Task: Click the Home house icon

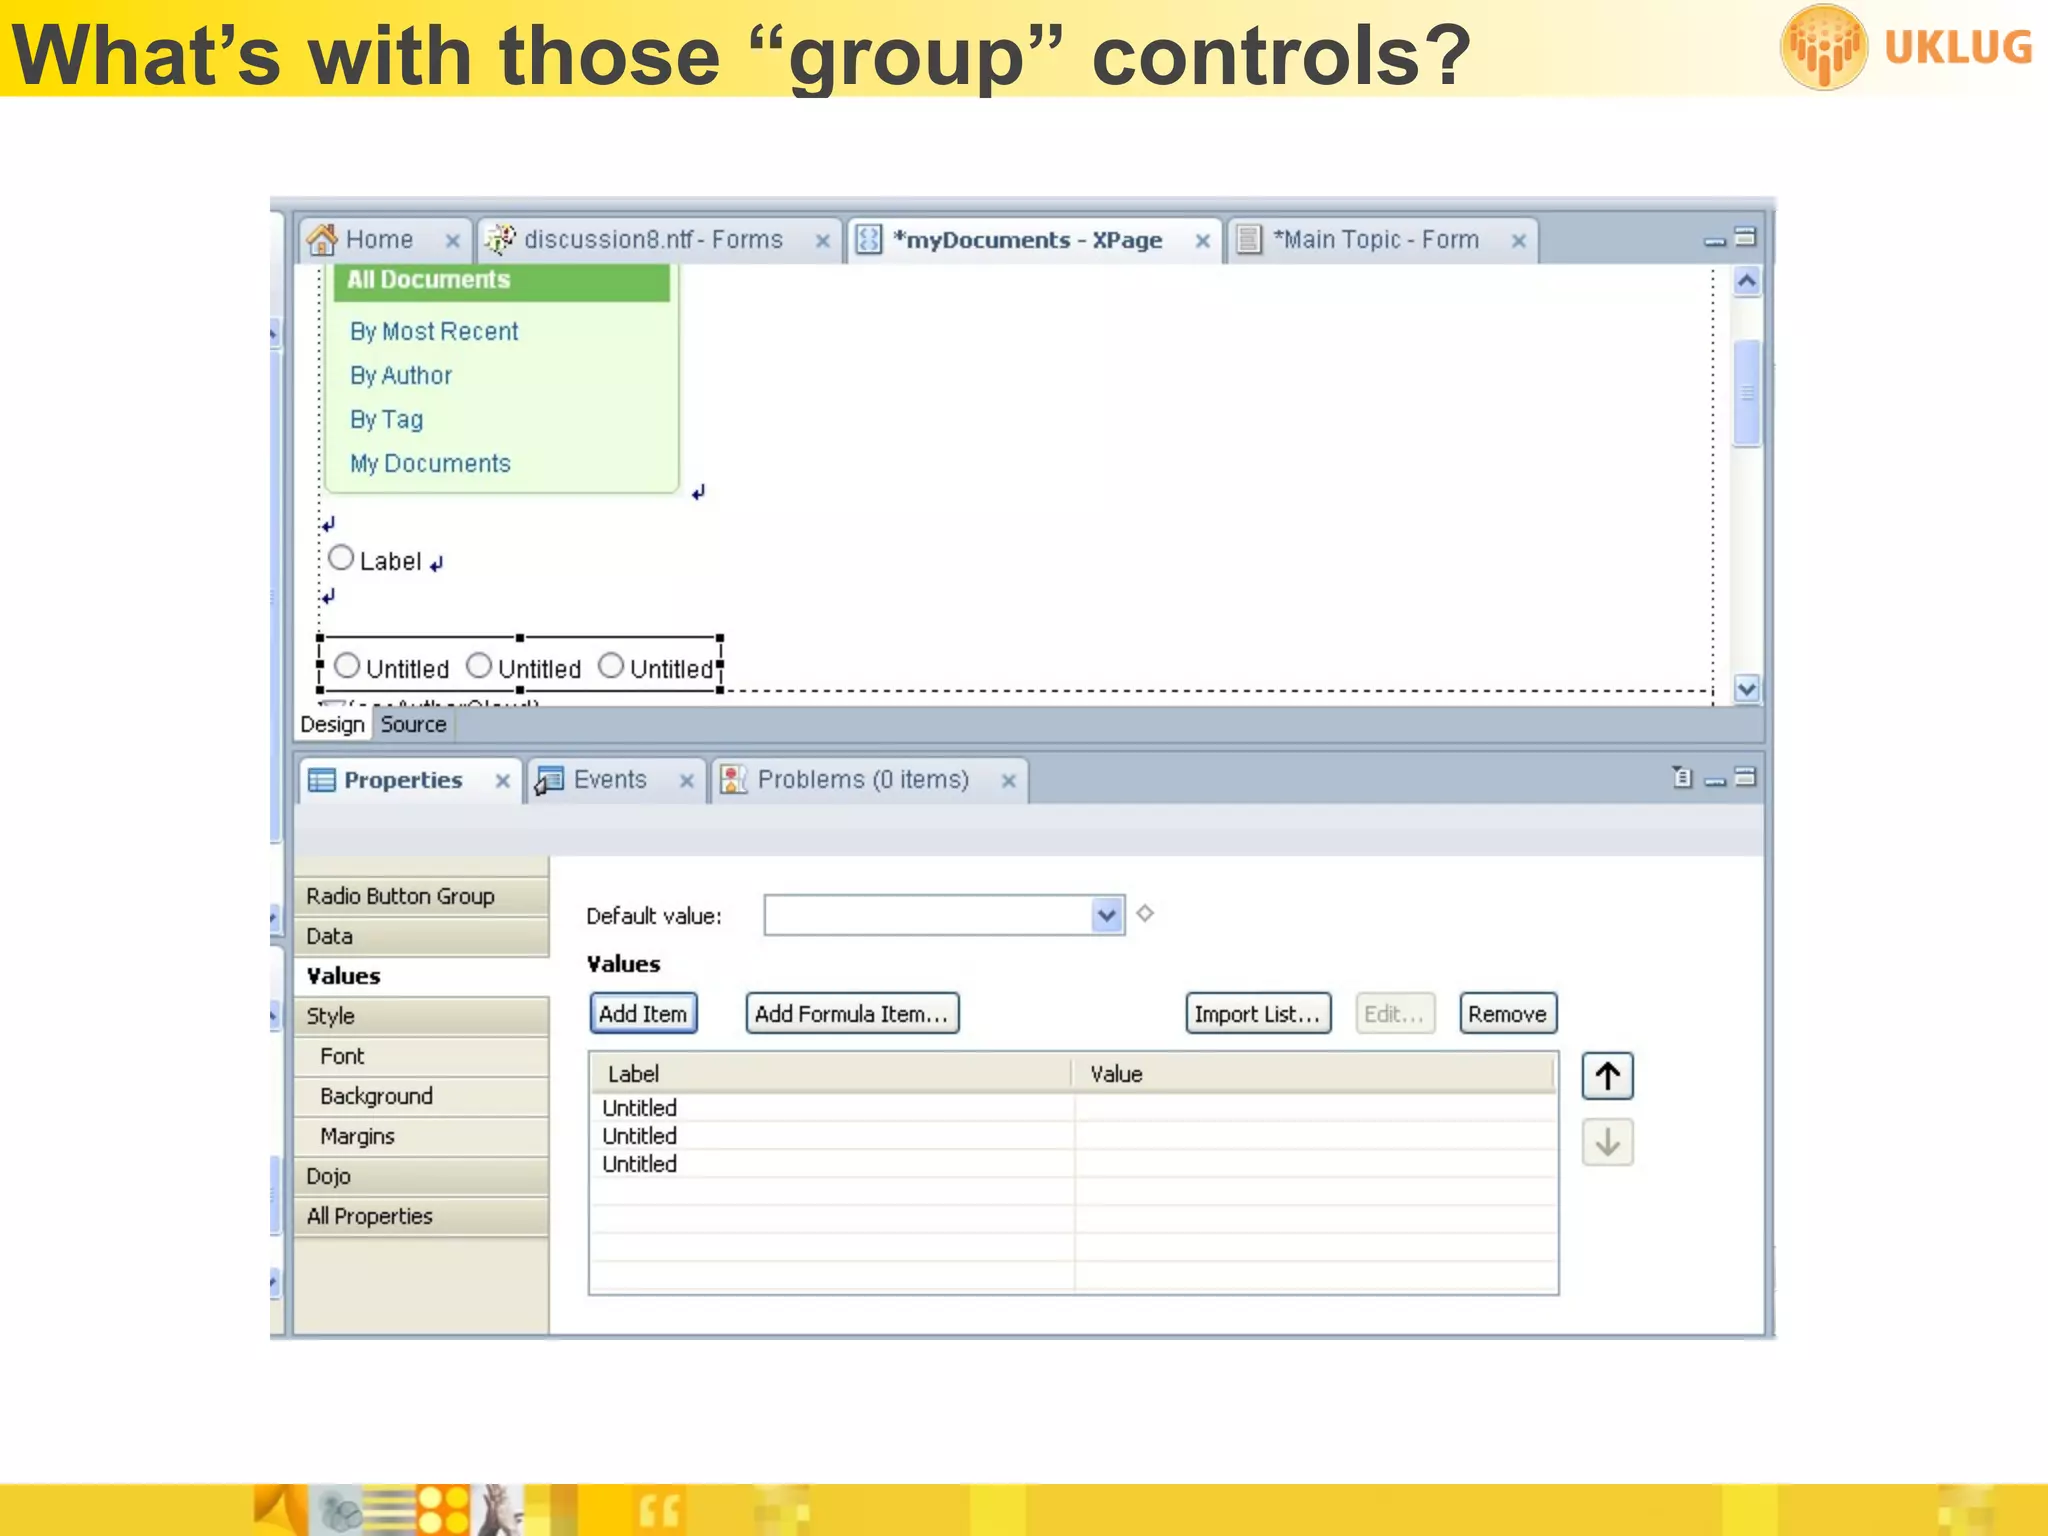Action: tap(322, 240)
